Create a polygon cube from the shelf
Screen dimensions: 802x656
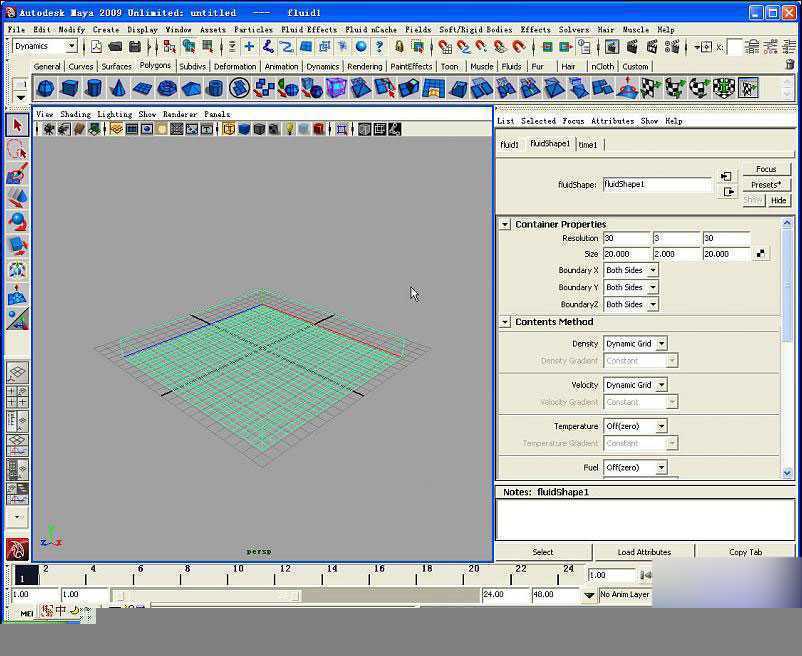click(x=69, y=88)
